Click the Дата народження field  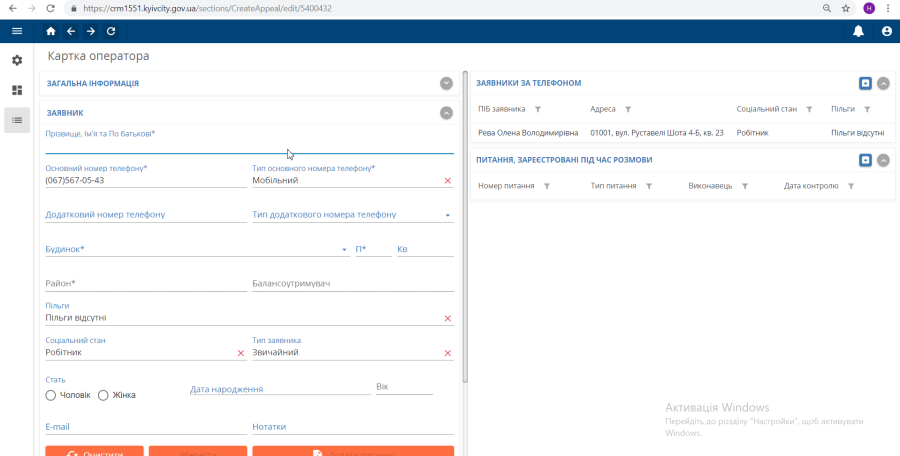click(279, 389)
